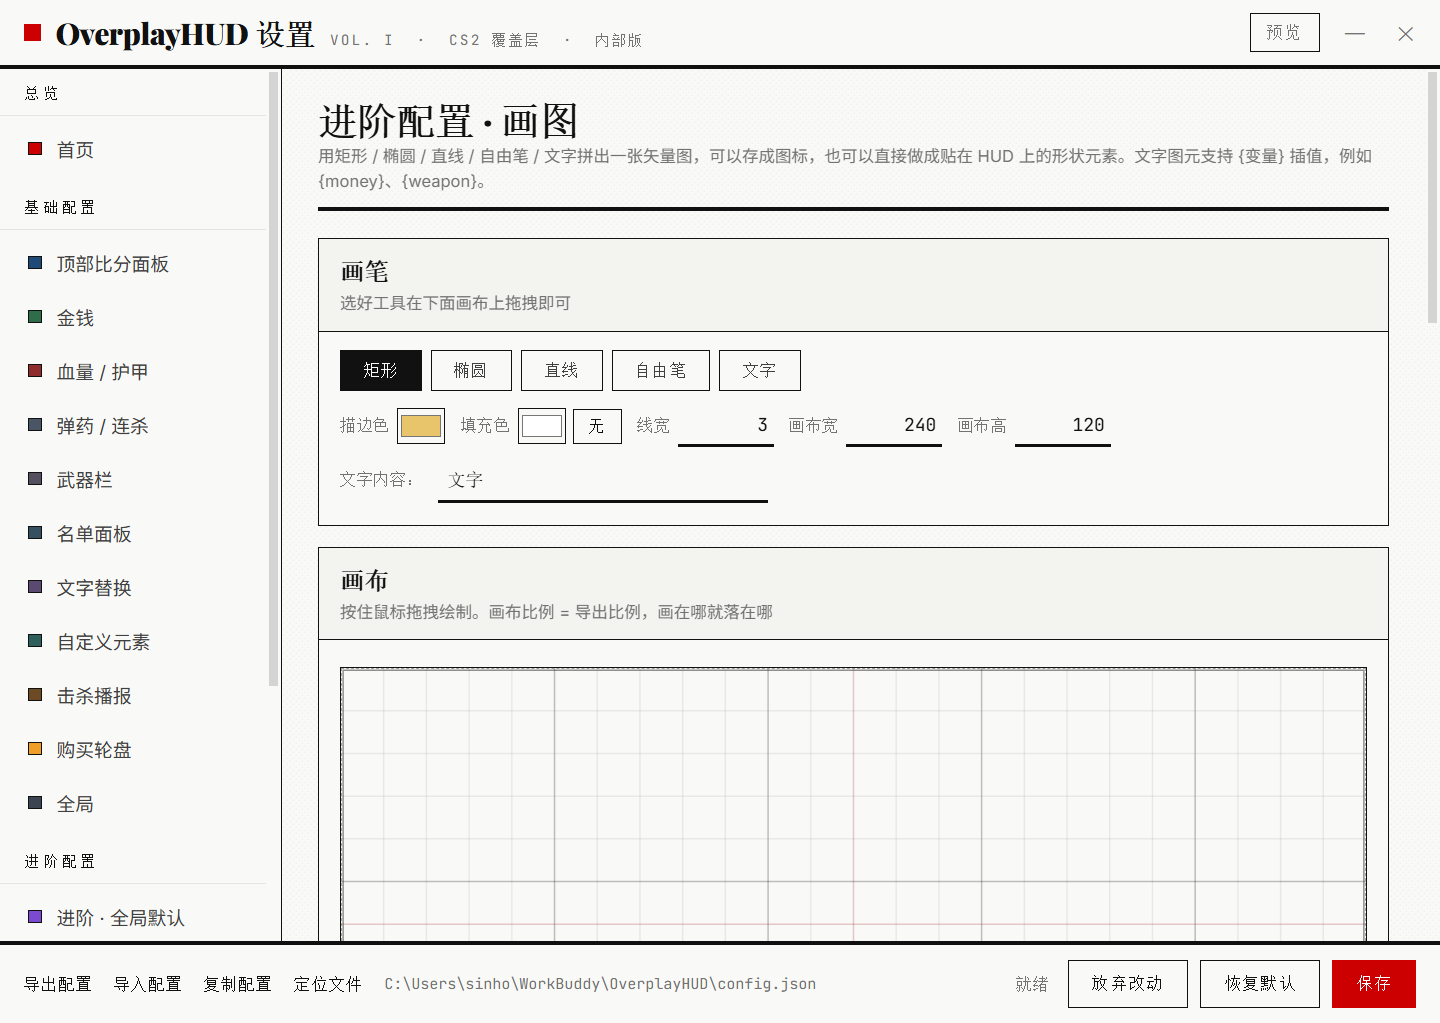Viewport: 1440px width, 1023px height.
Task: Click 复制配置 in the bottom bar
Action: pyautogui.click(x=238, y=984)
